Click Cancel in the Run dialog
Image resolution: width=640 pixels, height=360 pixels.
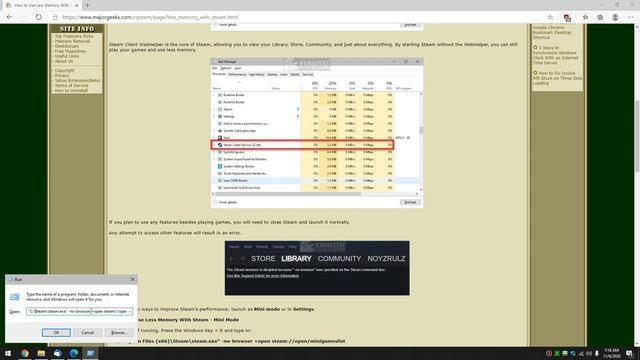pyautogui.click(x=87, y=332)
